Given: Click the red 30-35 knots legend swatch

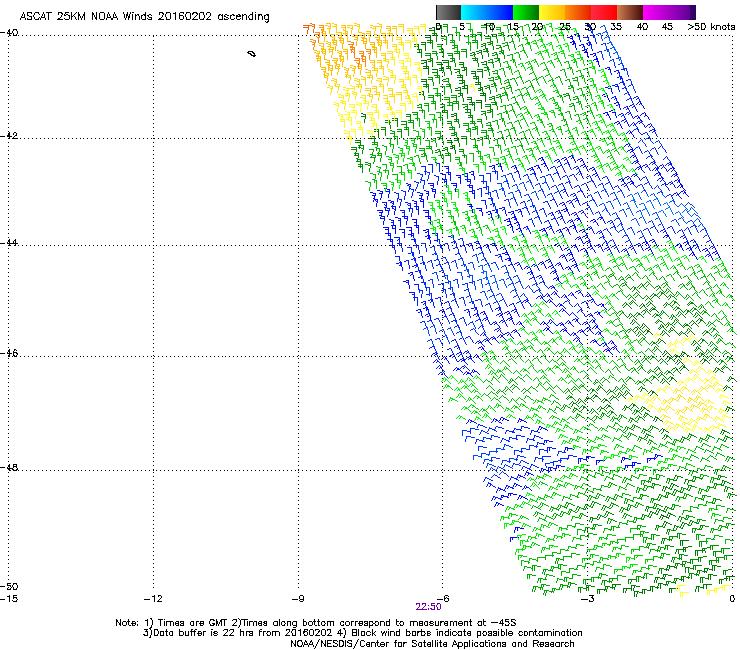Looking at the screenshot, I should pyautogui.click(x=604, y=12).
